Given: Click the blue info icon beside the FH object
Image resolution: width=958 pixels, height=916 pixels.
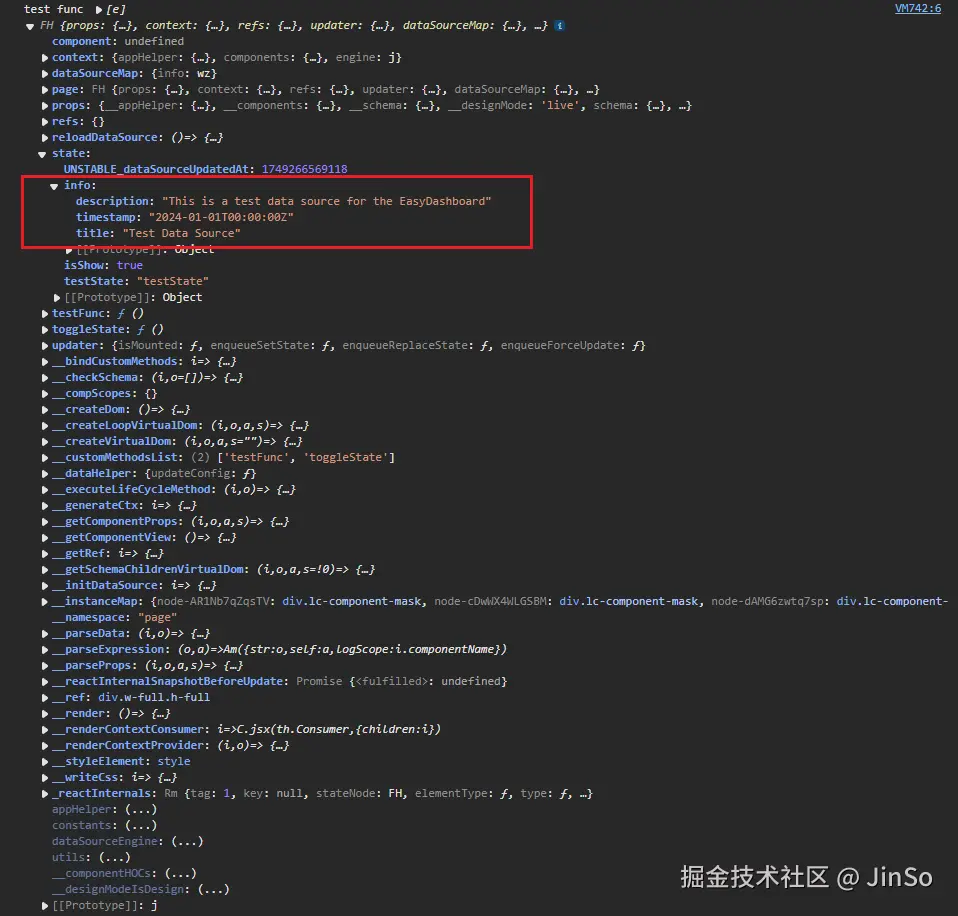Looking at the screenshot, I should pos(559,25).
